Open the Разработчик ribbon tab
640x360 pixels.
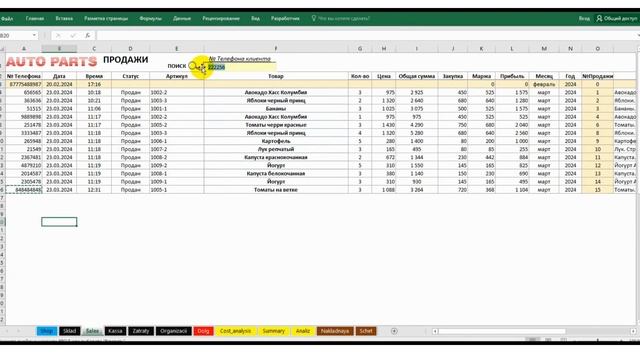[x=285, y=18]
